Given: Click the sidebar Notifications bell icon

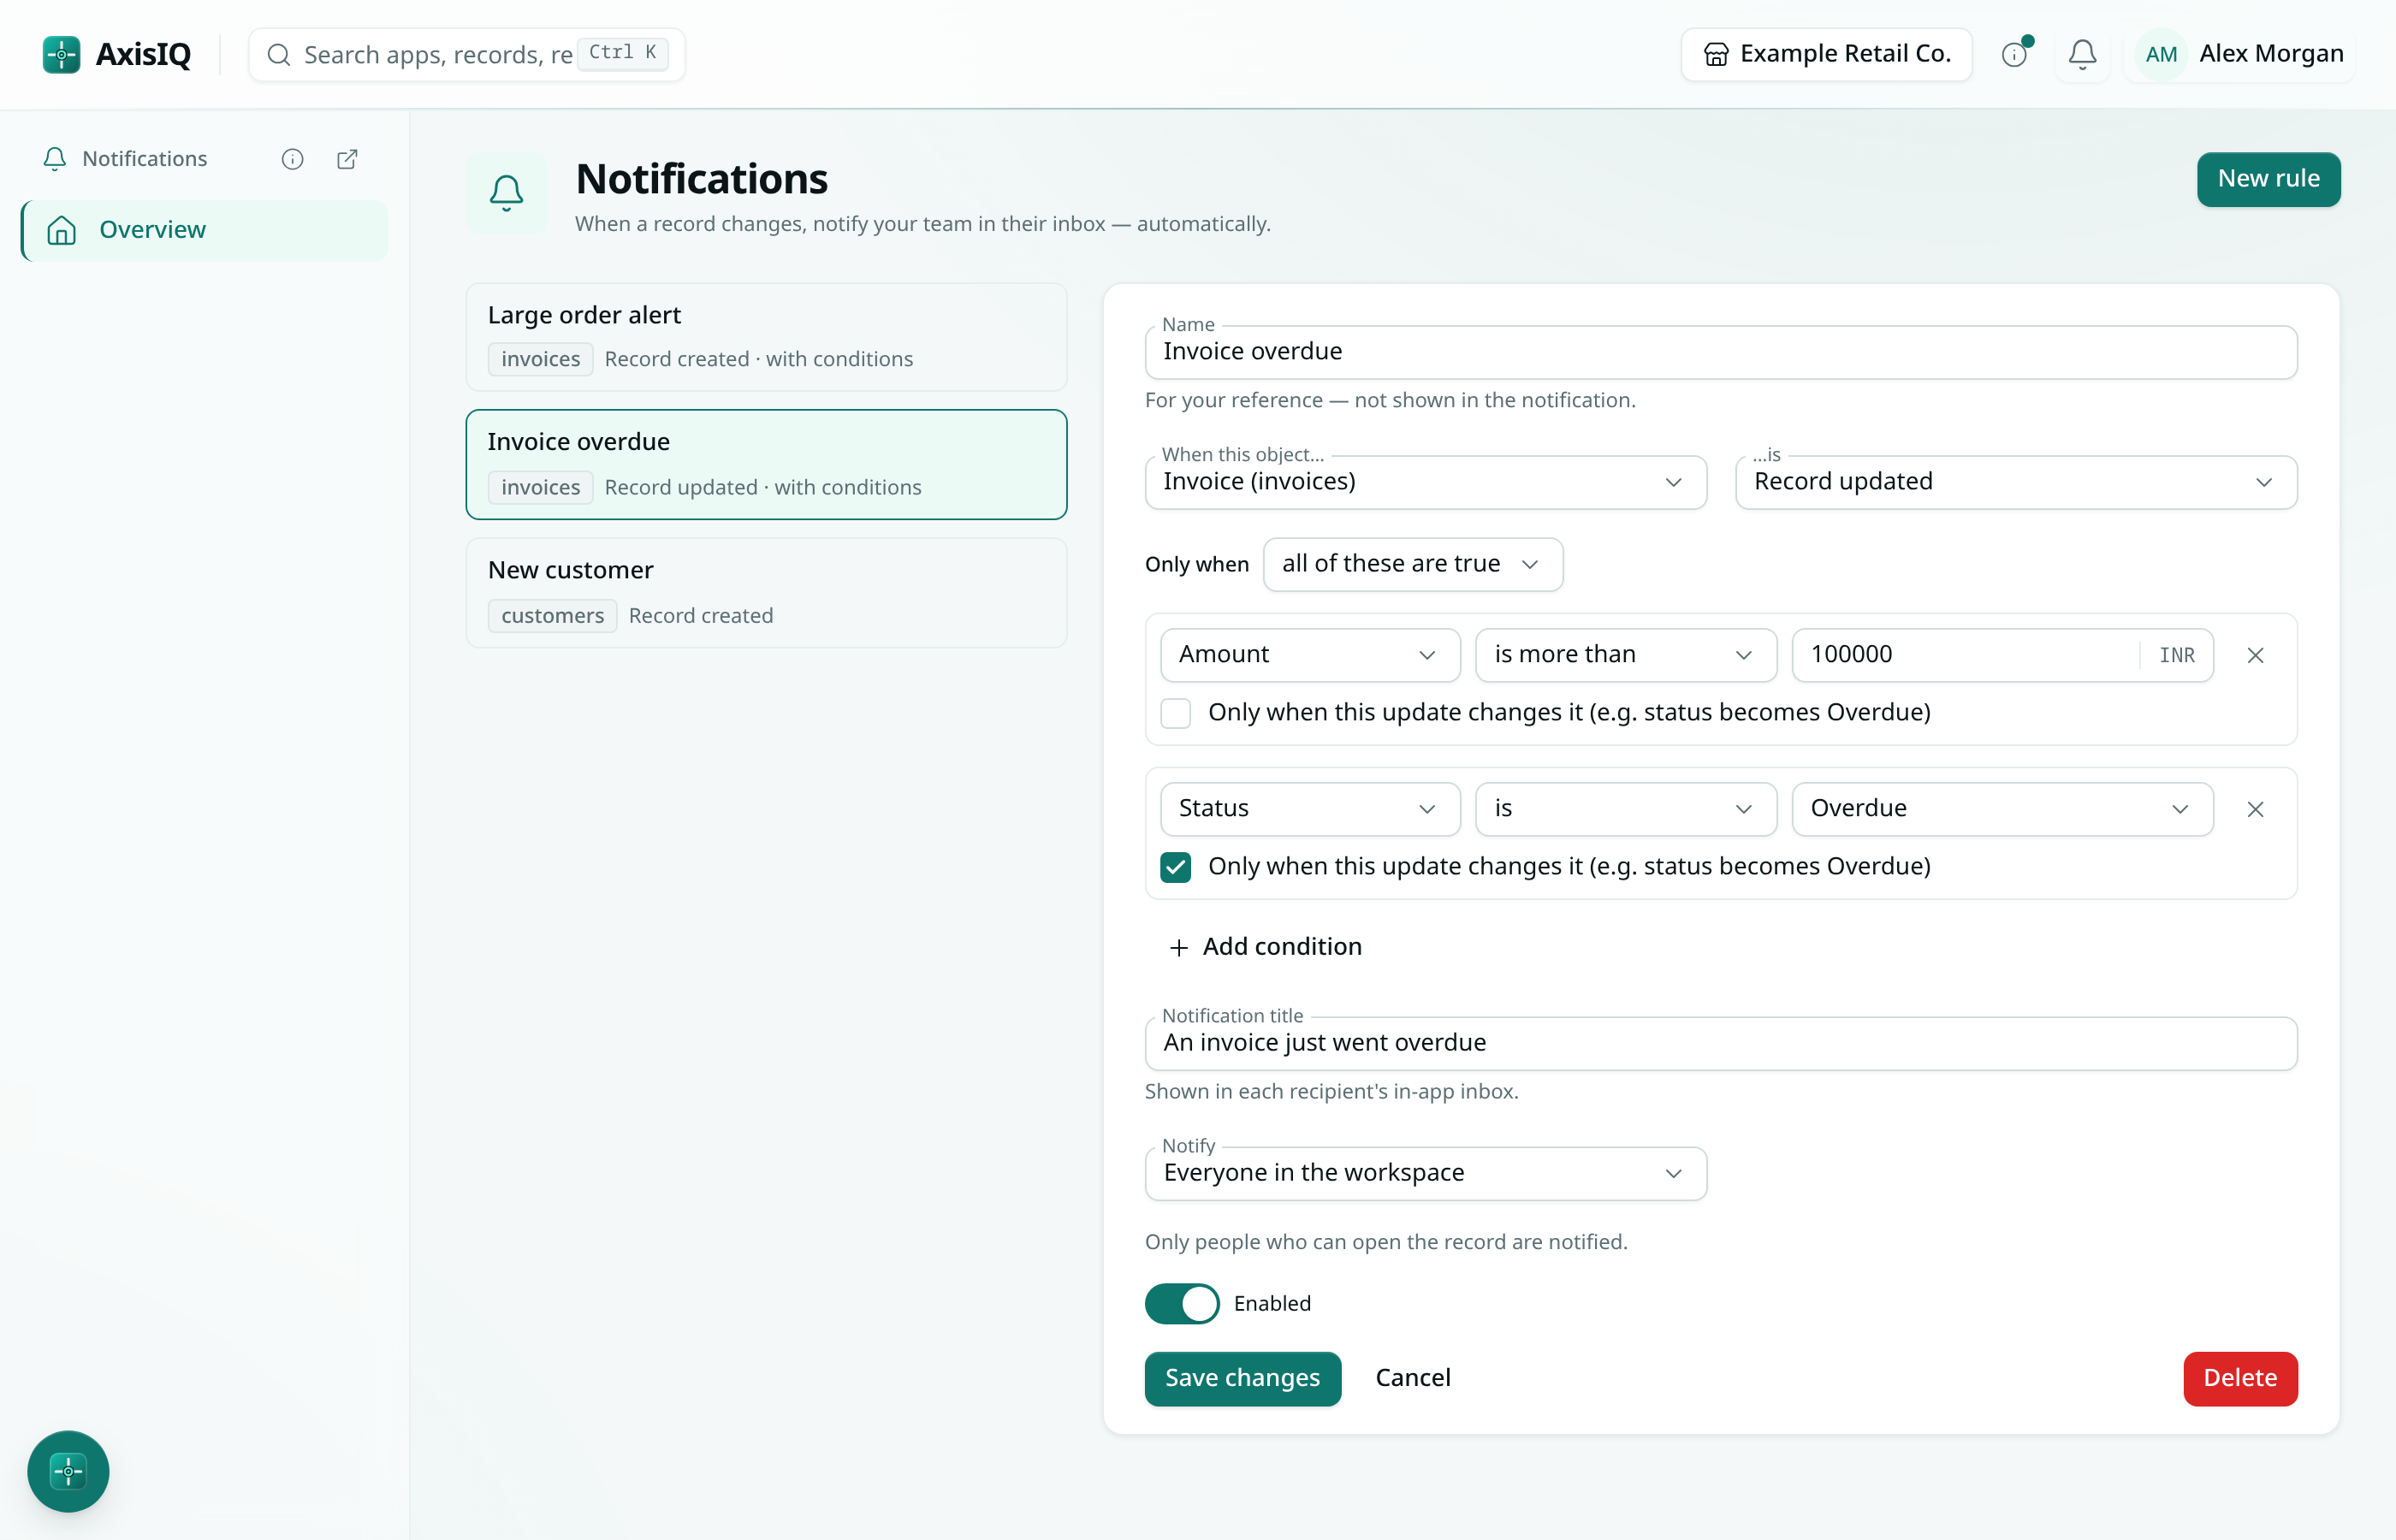Looking at the screenshot, I should (55, 159).
